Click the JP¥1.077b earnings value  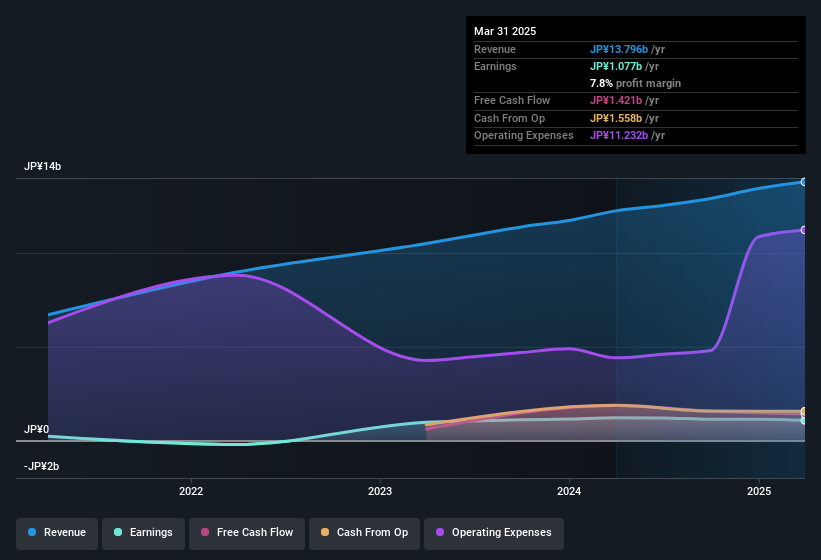(616, 66)
